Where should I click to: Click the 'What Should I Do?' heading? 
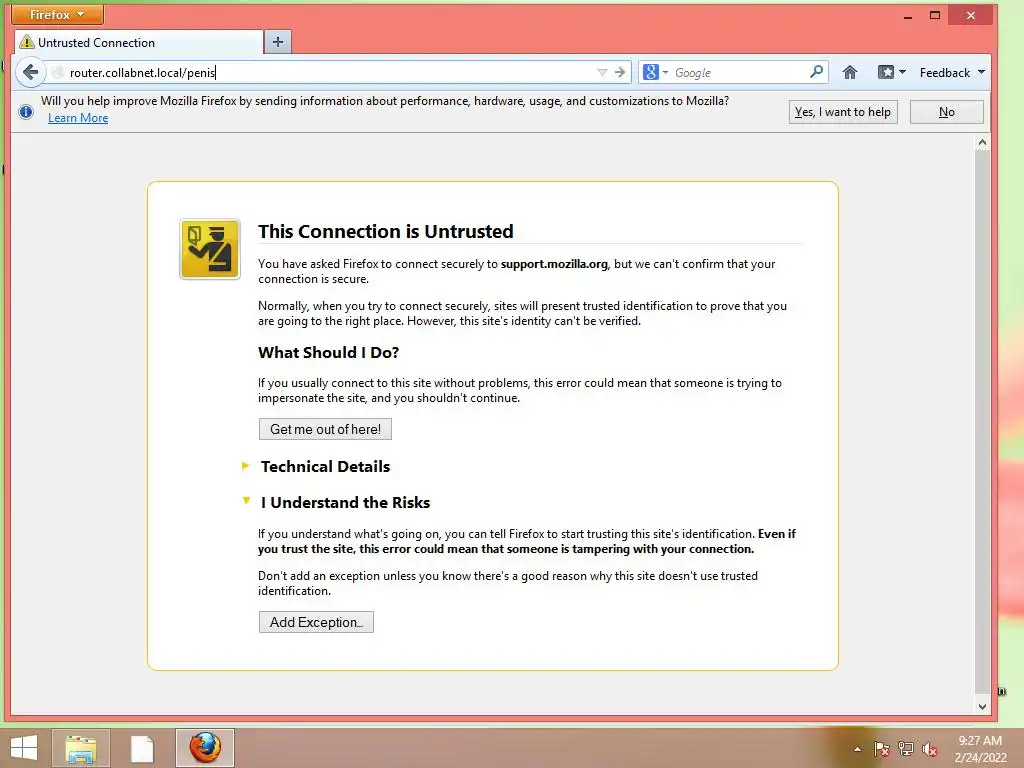coord(328,353)
